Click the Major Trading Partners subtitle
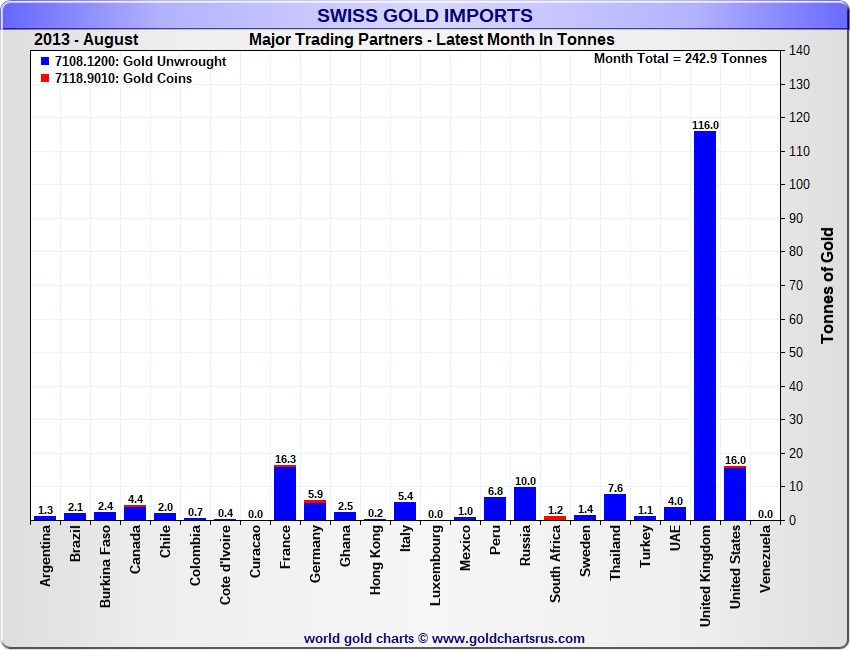 tap(431, 40)
